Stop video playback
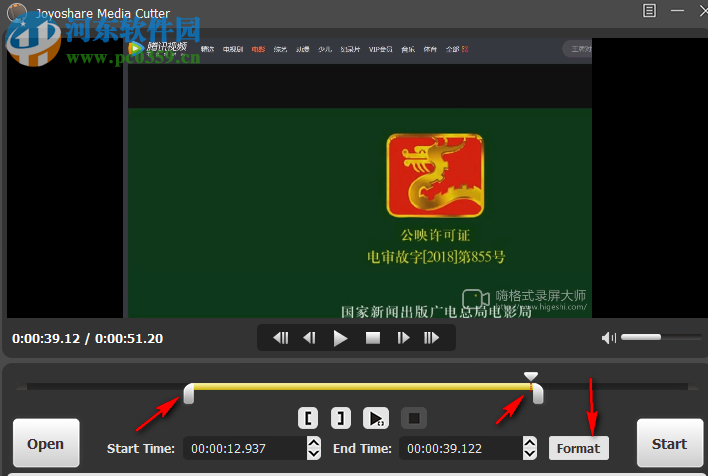Viewport: 708px width, 476px height. click(x=373, y=338)
